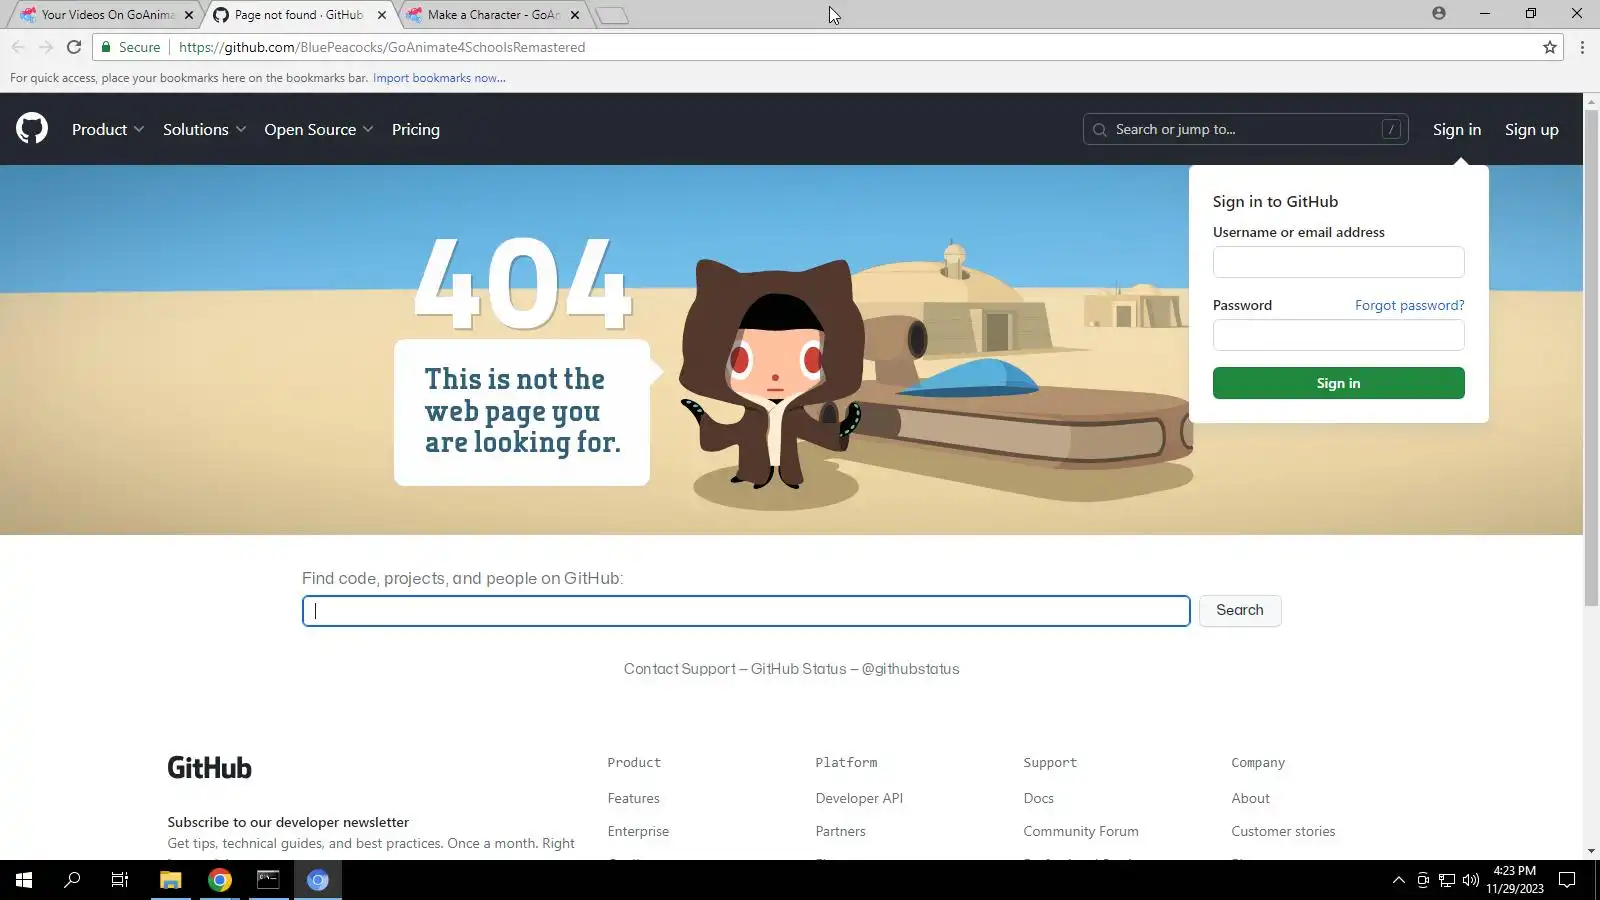Image resolution: width=1600 pixels, height=900 pixels.
Task: Click the green Secure padlock icon
Action: pyautogui.click(x=106, y=47)
